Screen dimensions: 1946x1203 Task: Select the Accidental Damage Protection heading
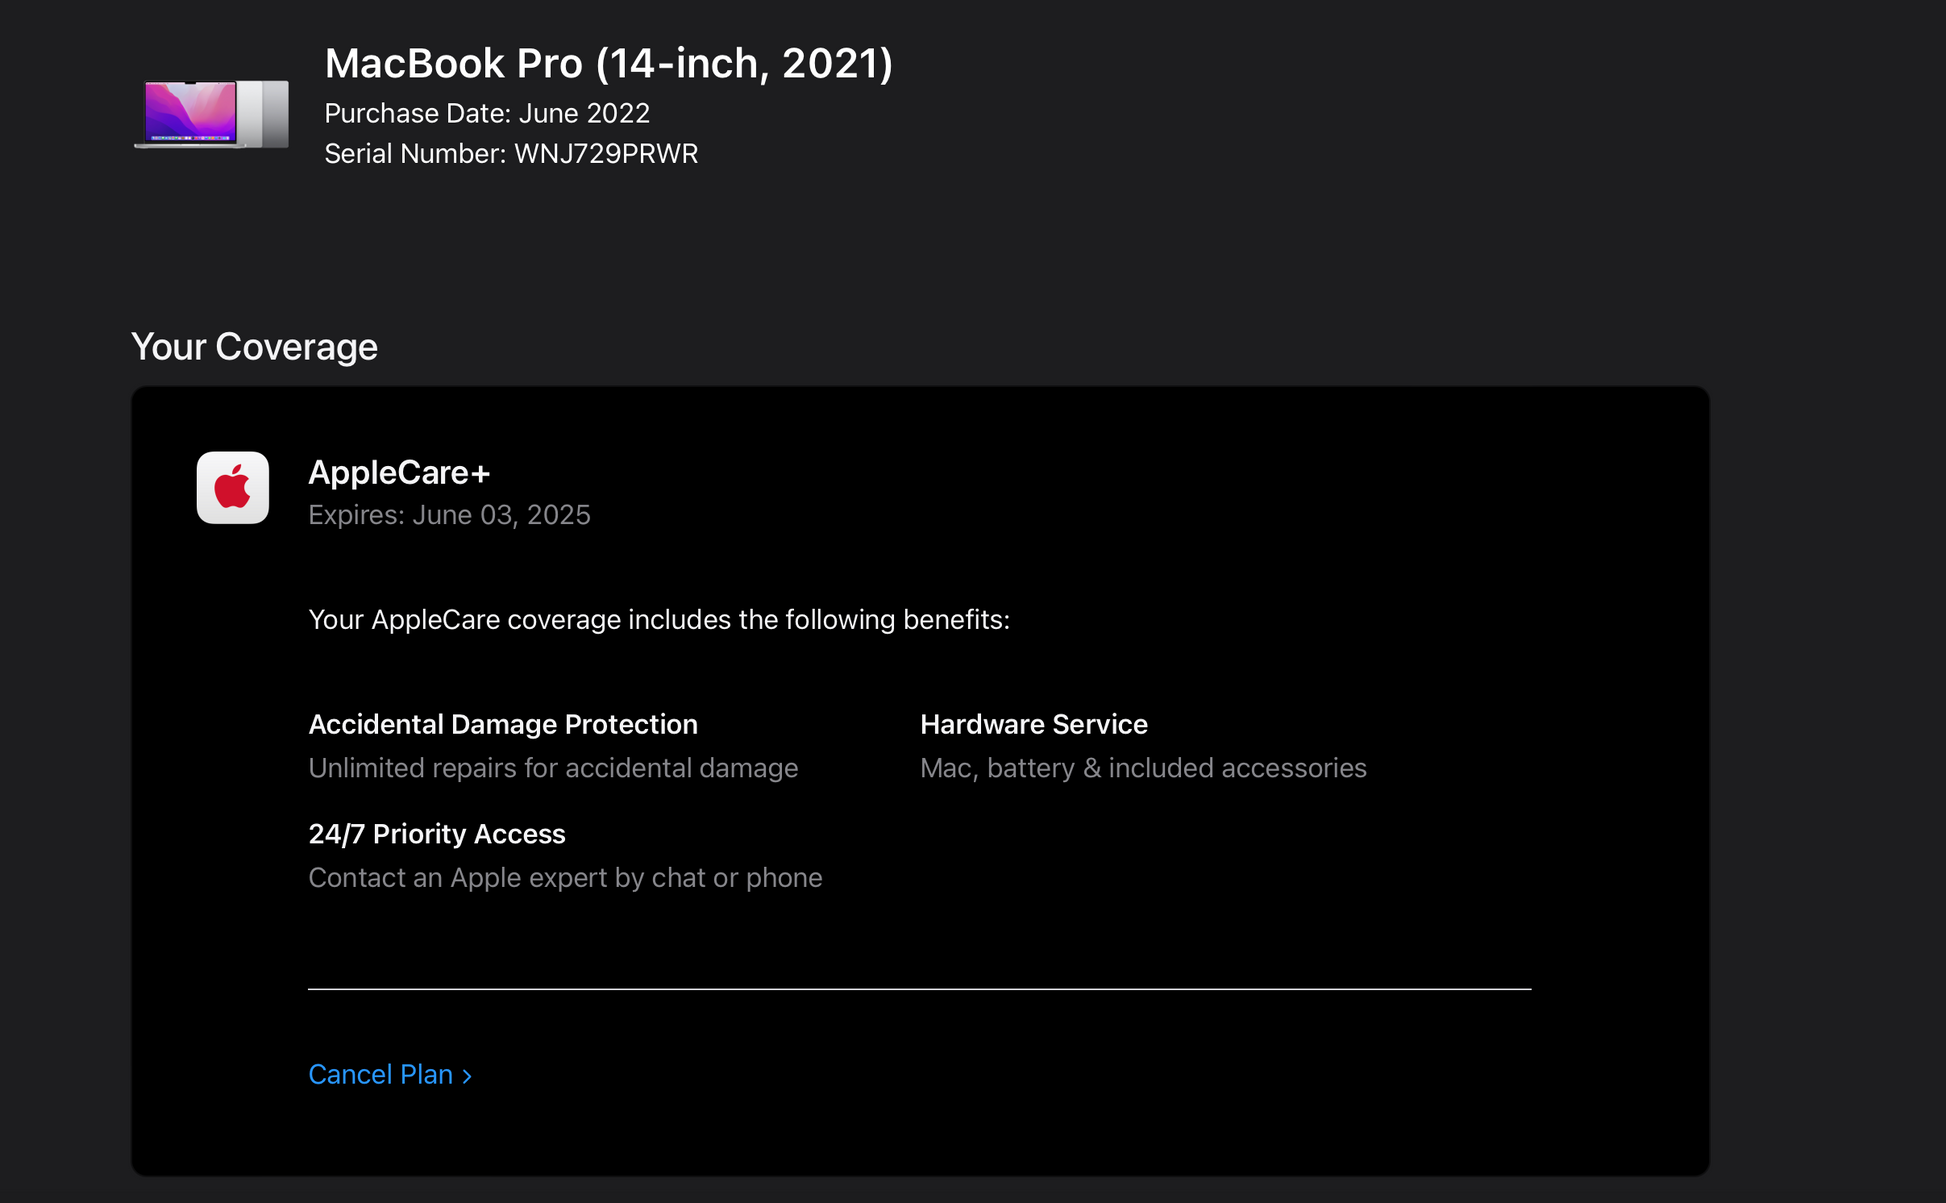click(502, 725)
